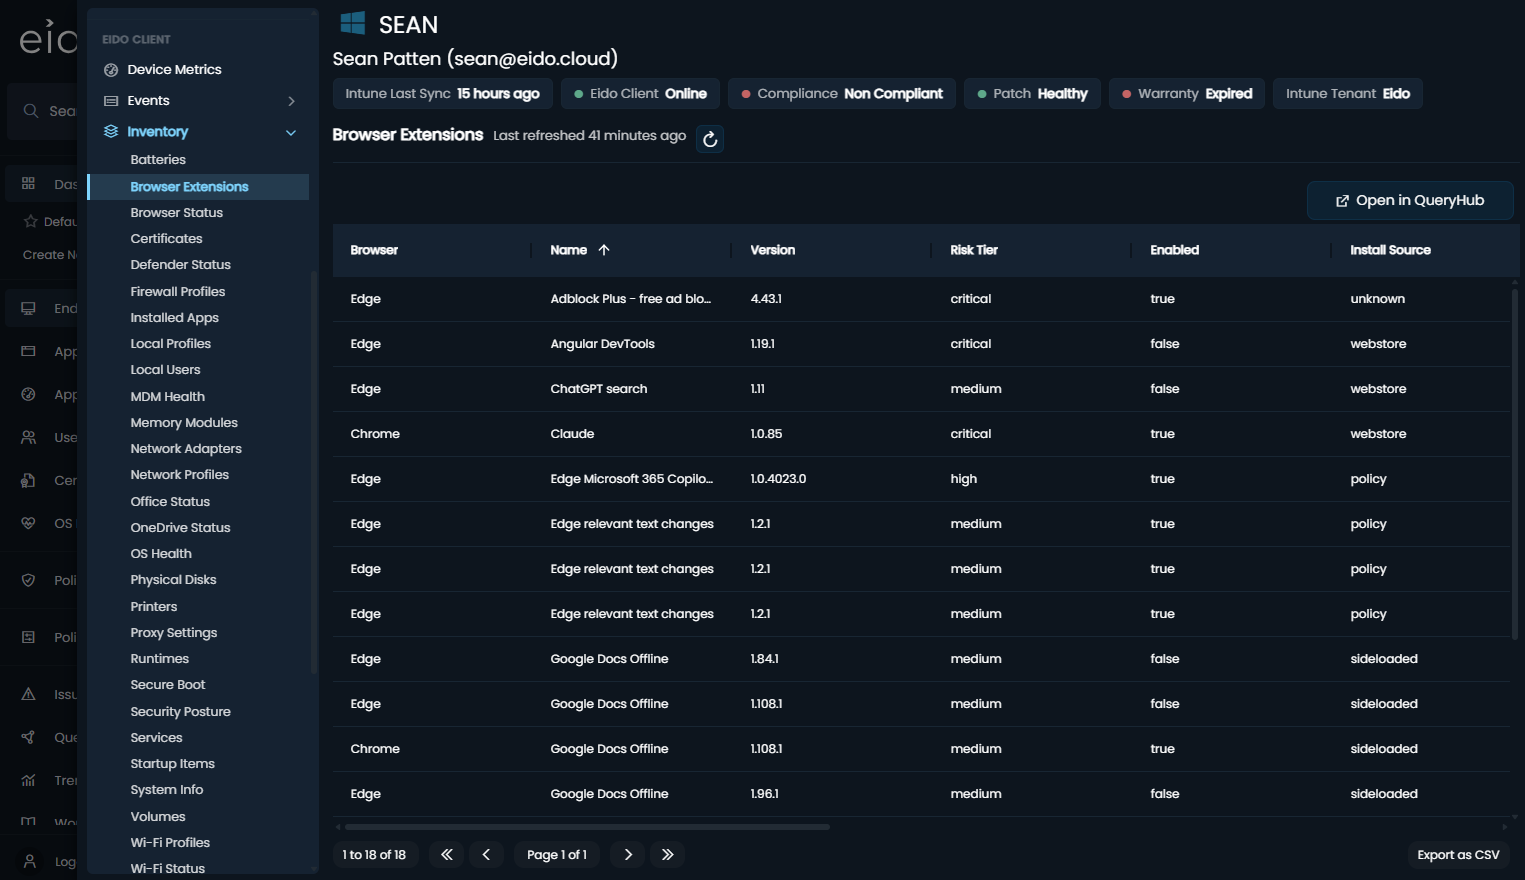1525x880 pixels.
Task: Go to previous page arrow
Action: pyautogui.click(x=486, y=854)
